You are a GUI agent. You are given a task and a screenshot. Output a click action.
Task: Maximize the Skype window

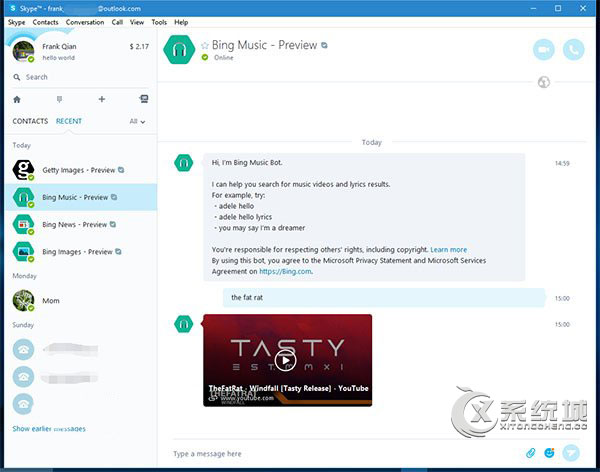[x=558, y=8]
